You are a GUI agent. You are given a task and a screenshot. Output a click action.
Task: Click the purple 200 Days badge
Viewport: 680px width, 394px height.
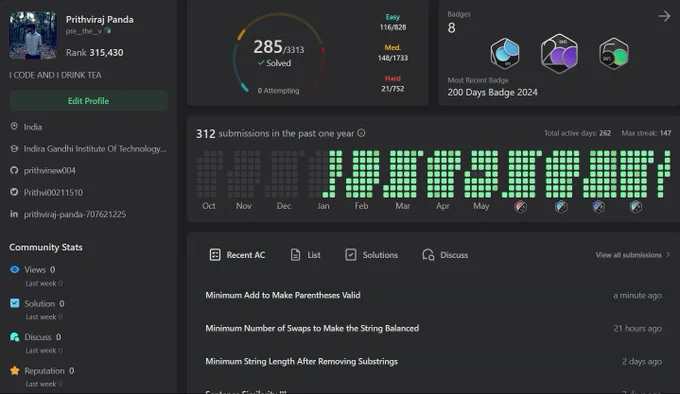559,54
